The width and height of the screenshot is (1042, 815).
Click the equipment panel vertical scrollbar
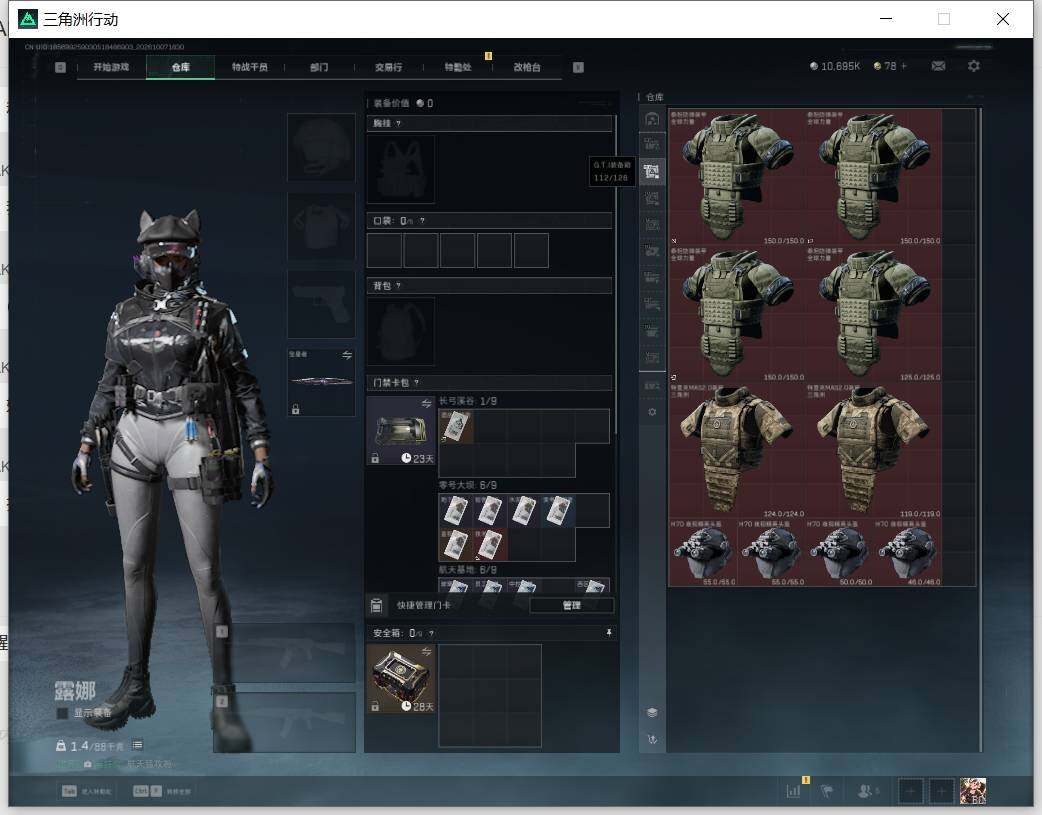pyautogui.click(x=615, y=274)
